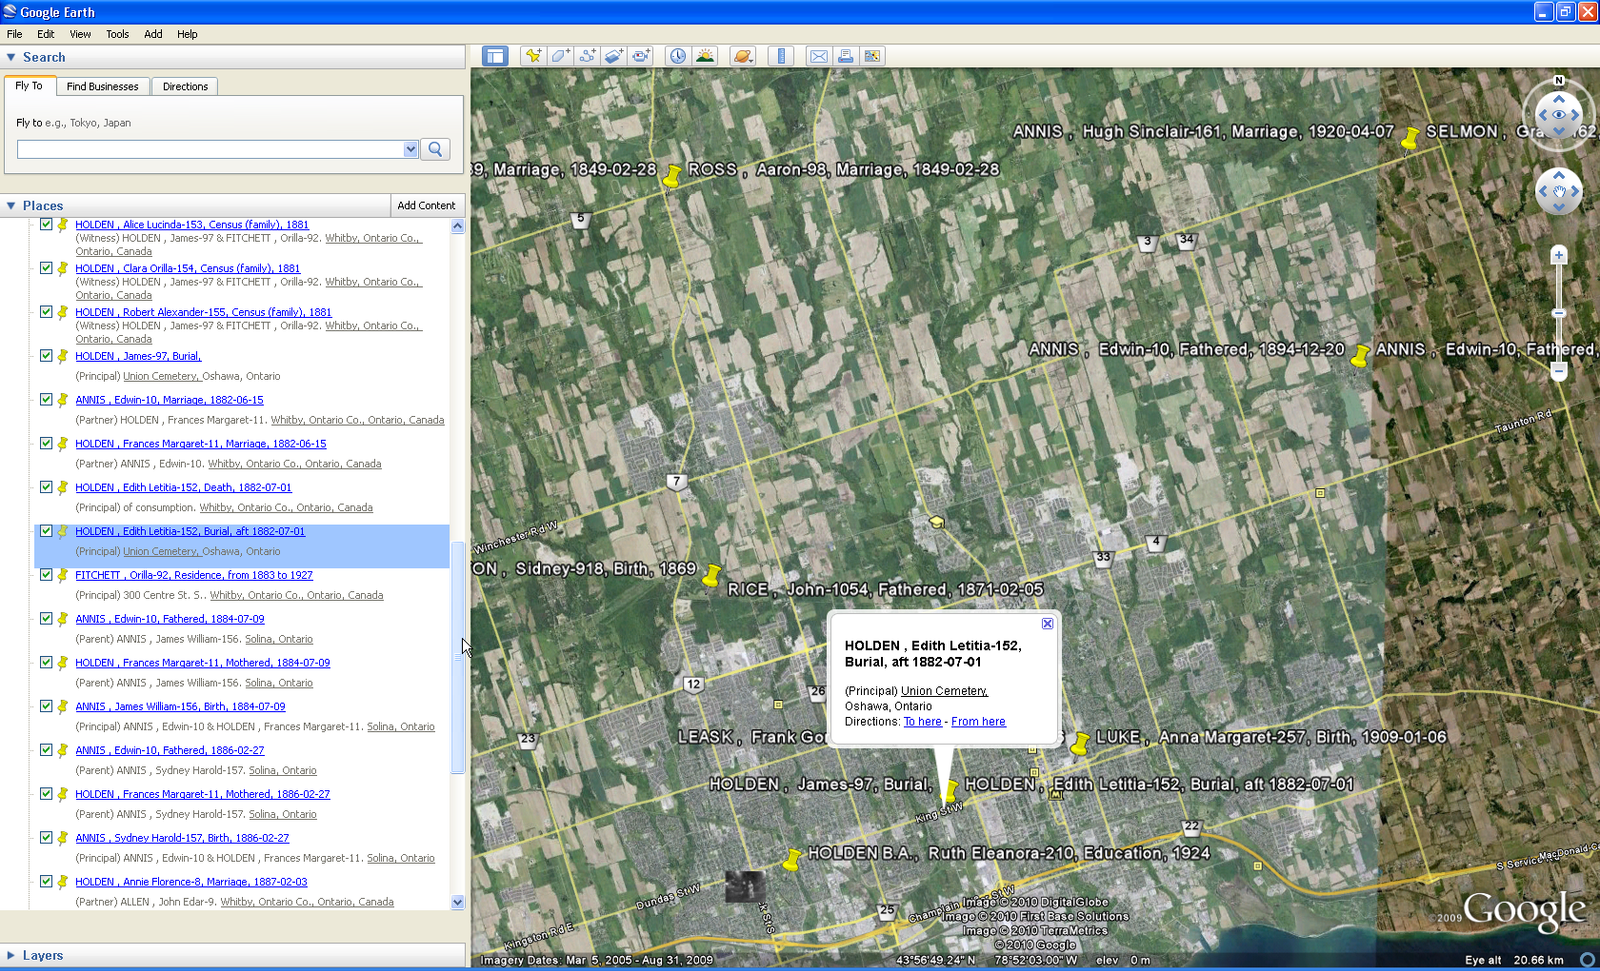Switch to the Find Businesses tab
This screenshot has width=1600, height=971.
102,86
